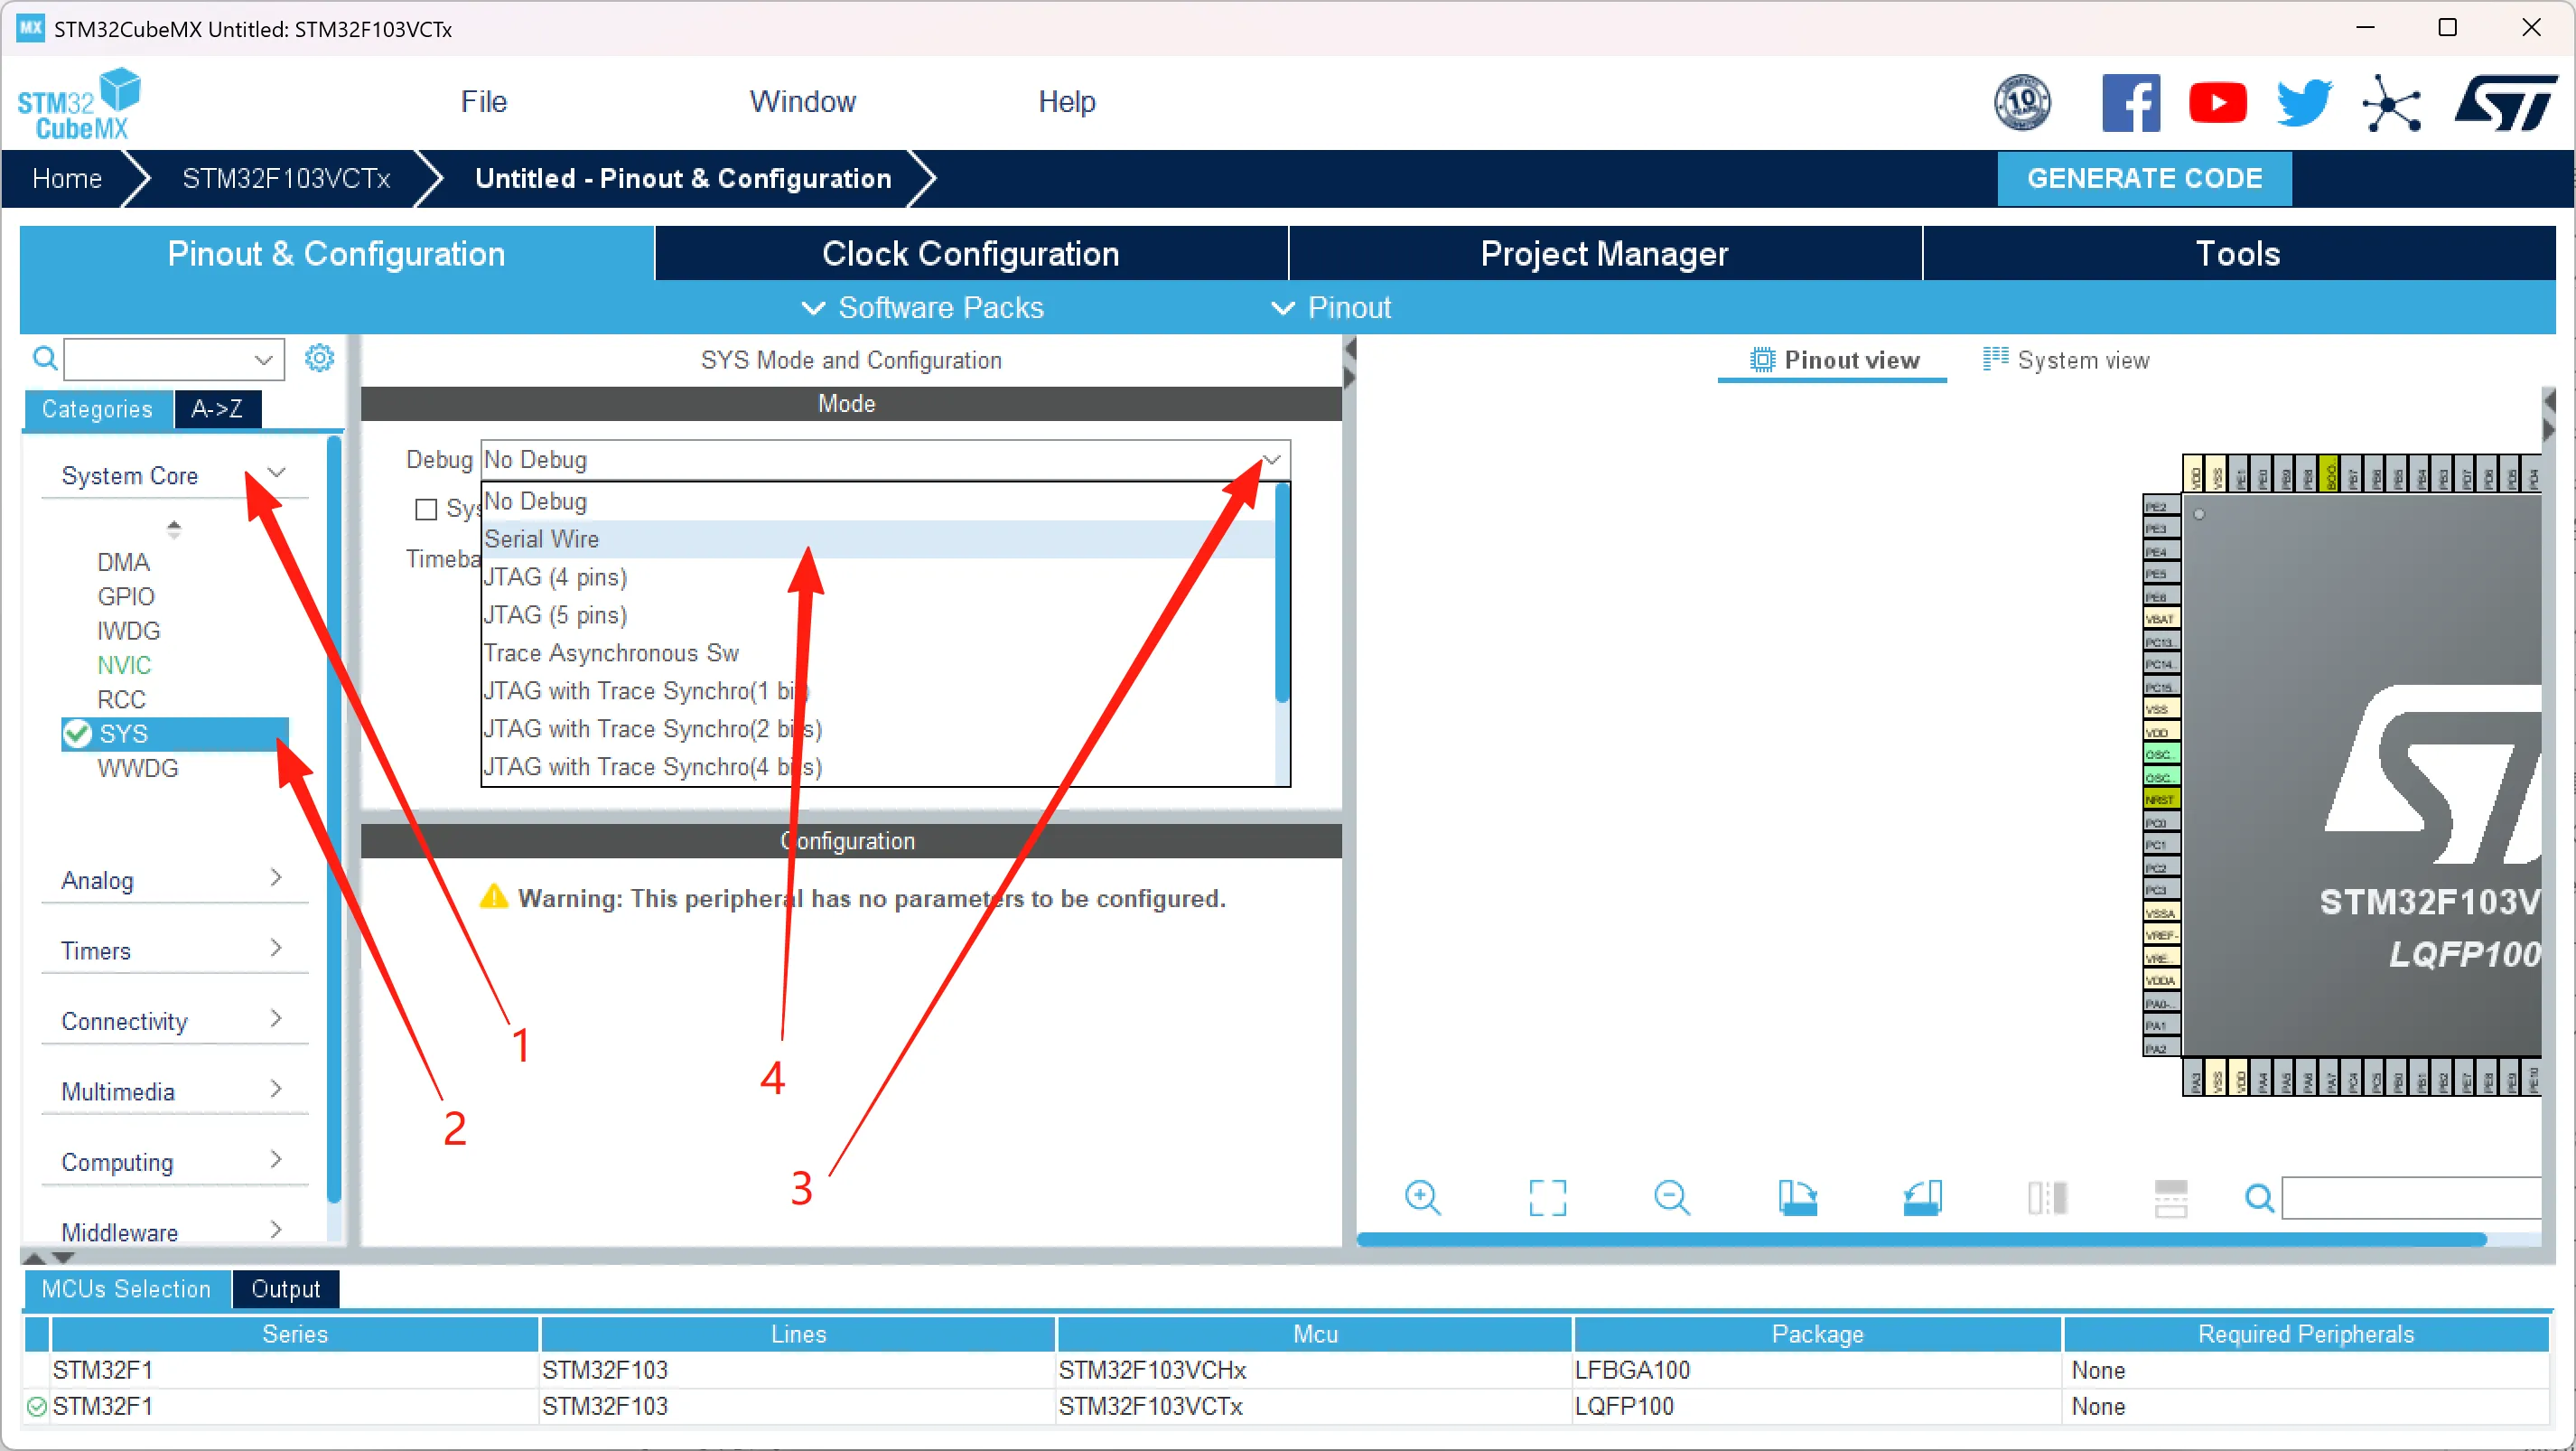The height and width of the screenshot is (1451, 2576).
Task: Click the zoom out magnifier icon
Action: [1671, 1197]
